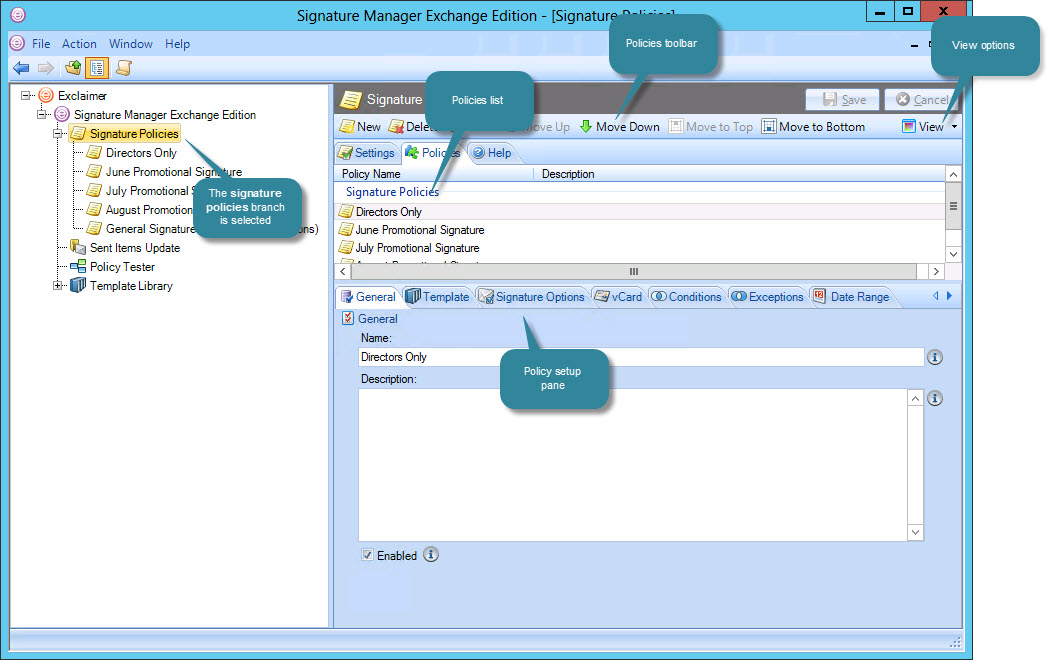
Task: Open the View options dropdown
Action: pyautogui.click(x=930, y=126)
